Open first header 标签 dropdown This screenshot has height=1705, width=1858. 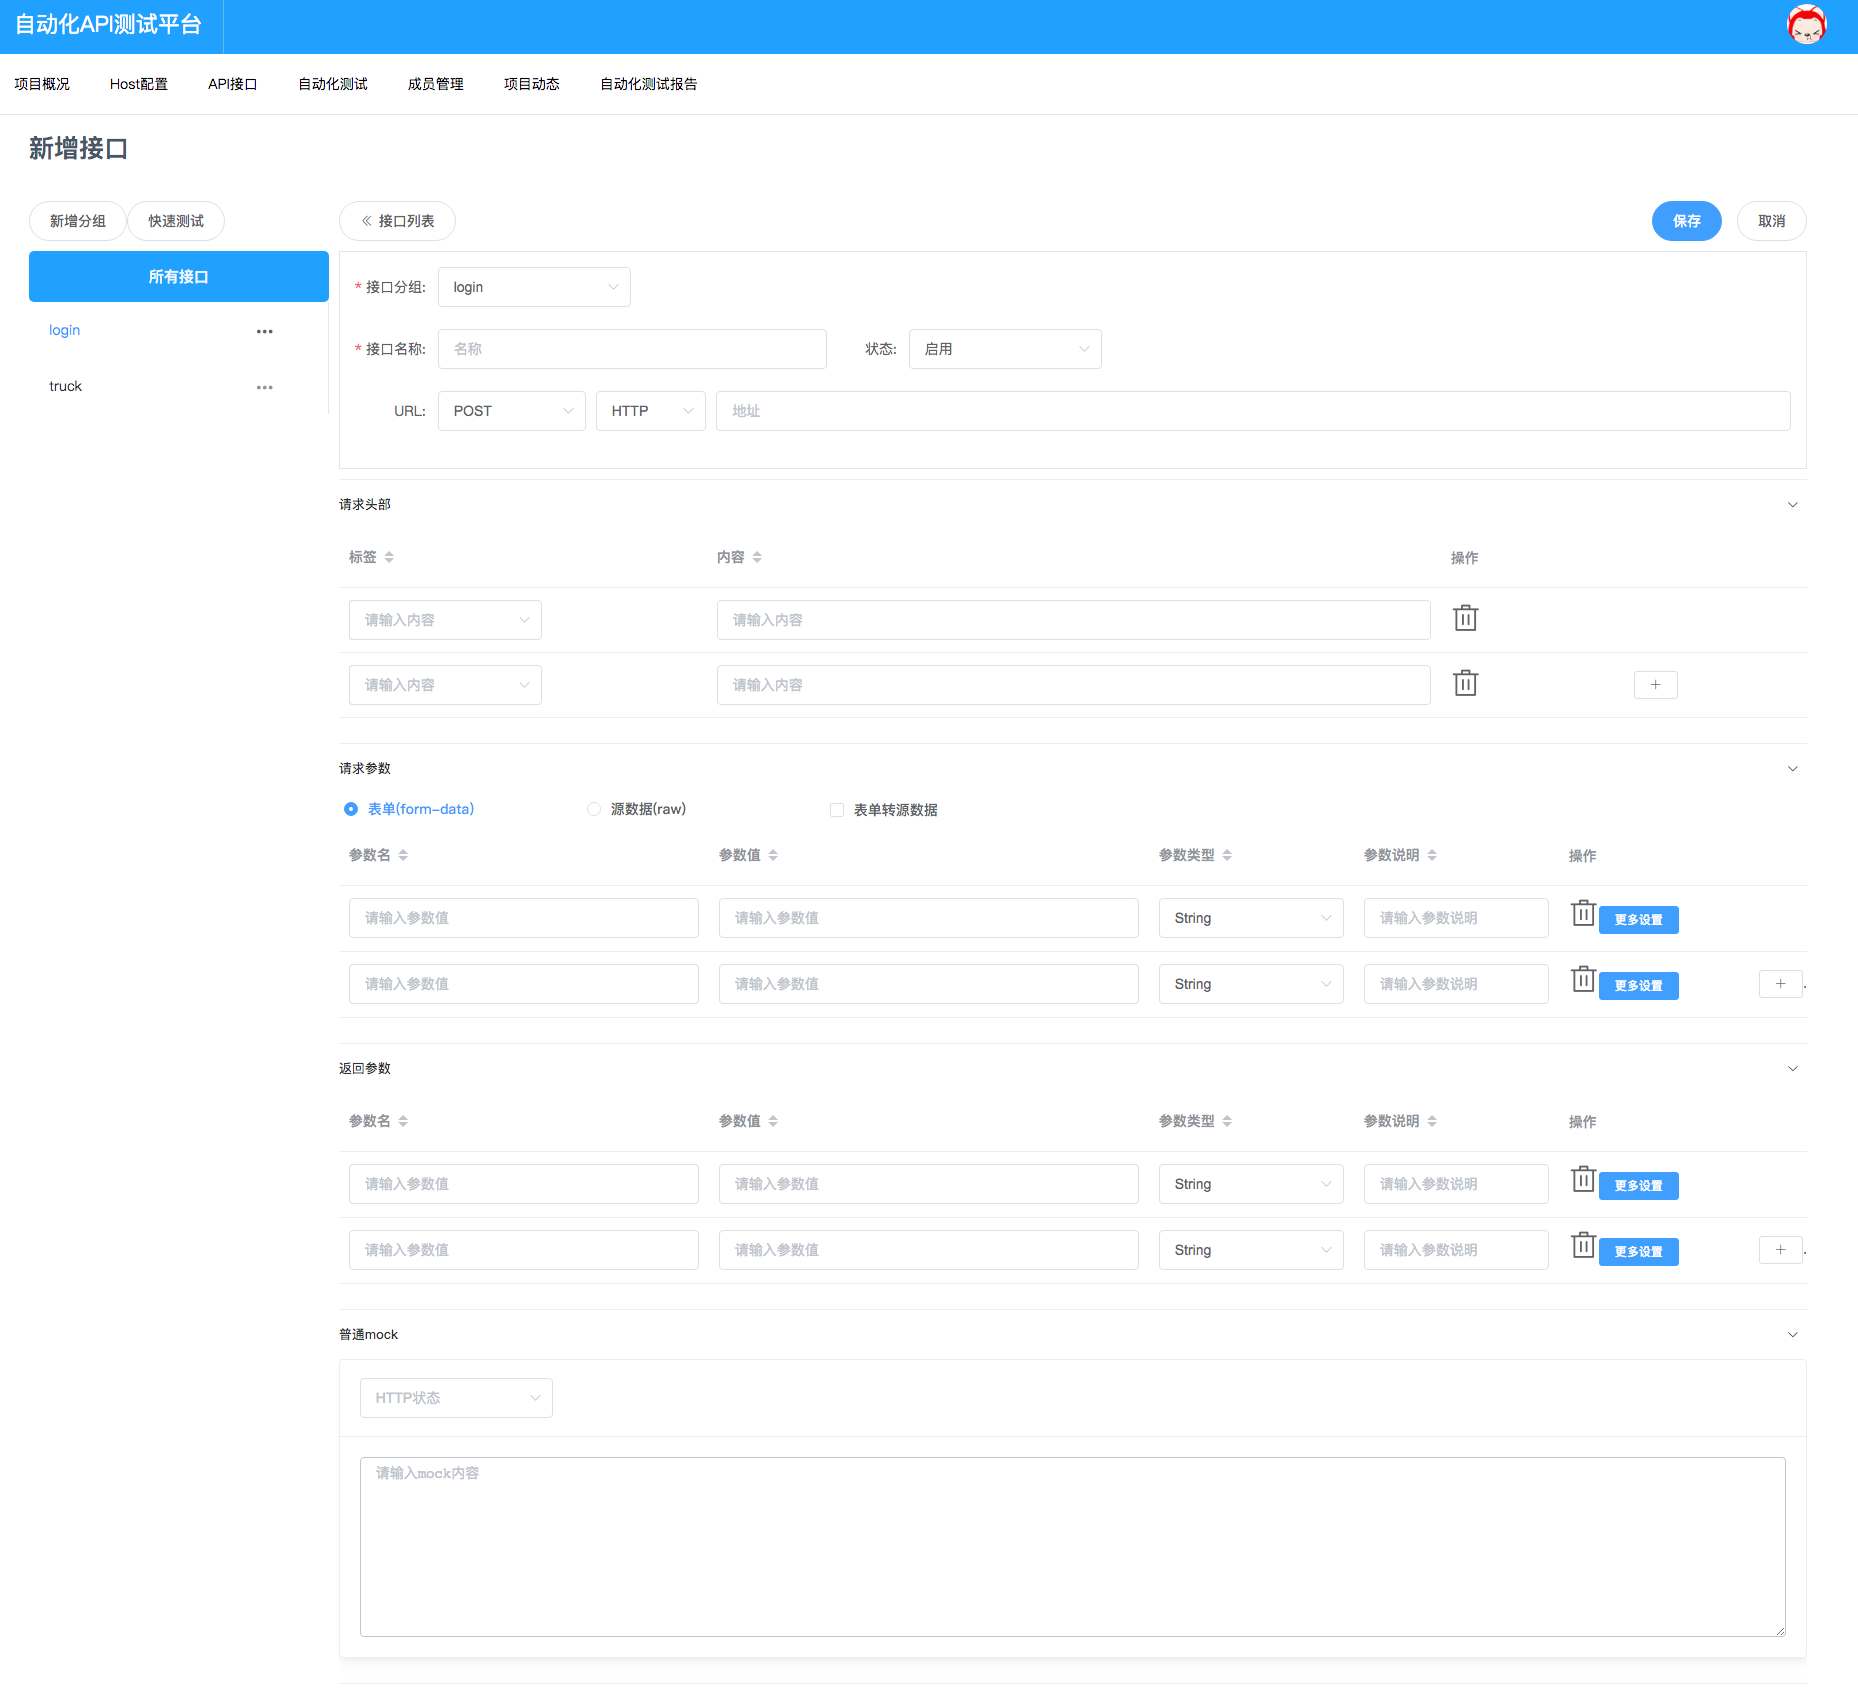click(445, 620)
